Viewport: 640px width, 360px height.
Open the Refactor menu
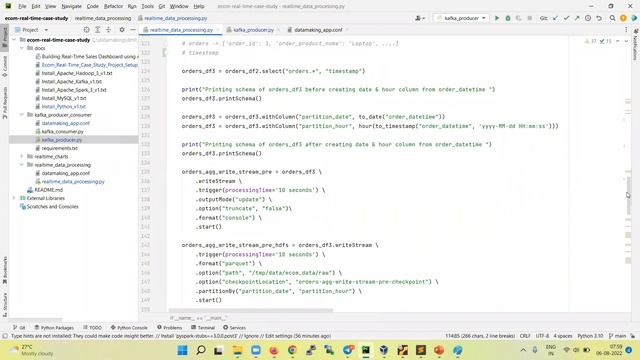coord(113,7)
